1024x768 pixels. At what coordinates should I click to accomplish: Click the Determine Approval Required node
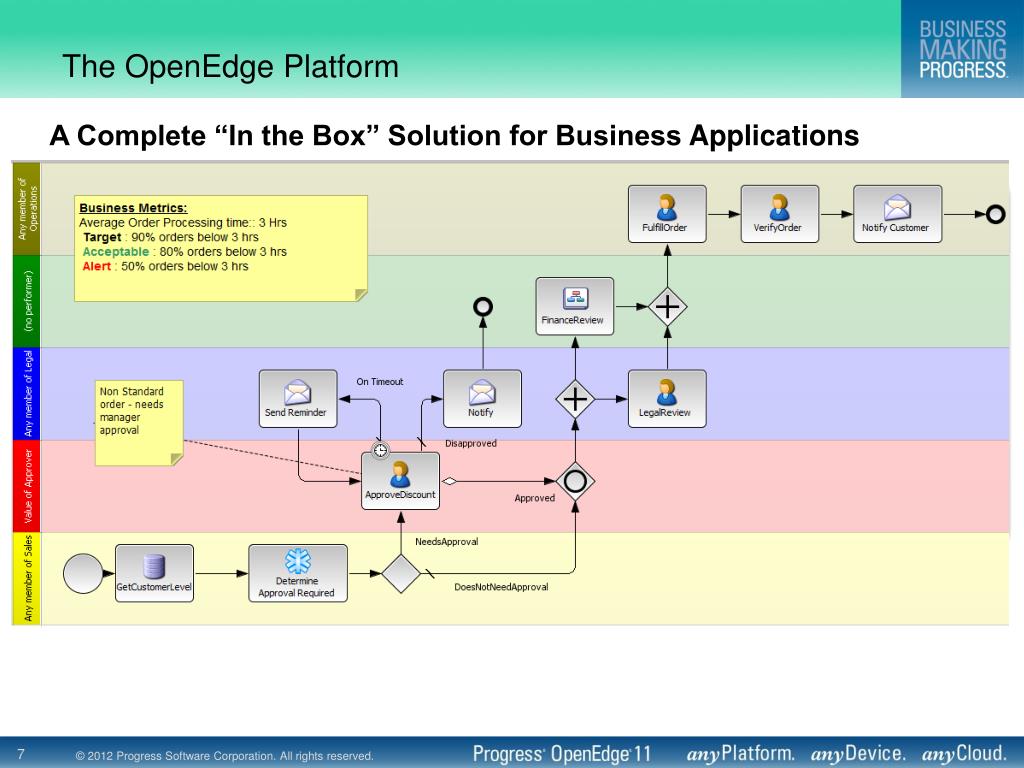[298, 573]
